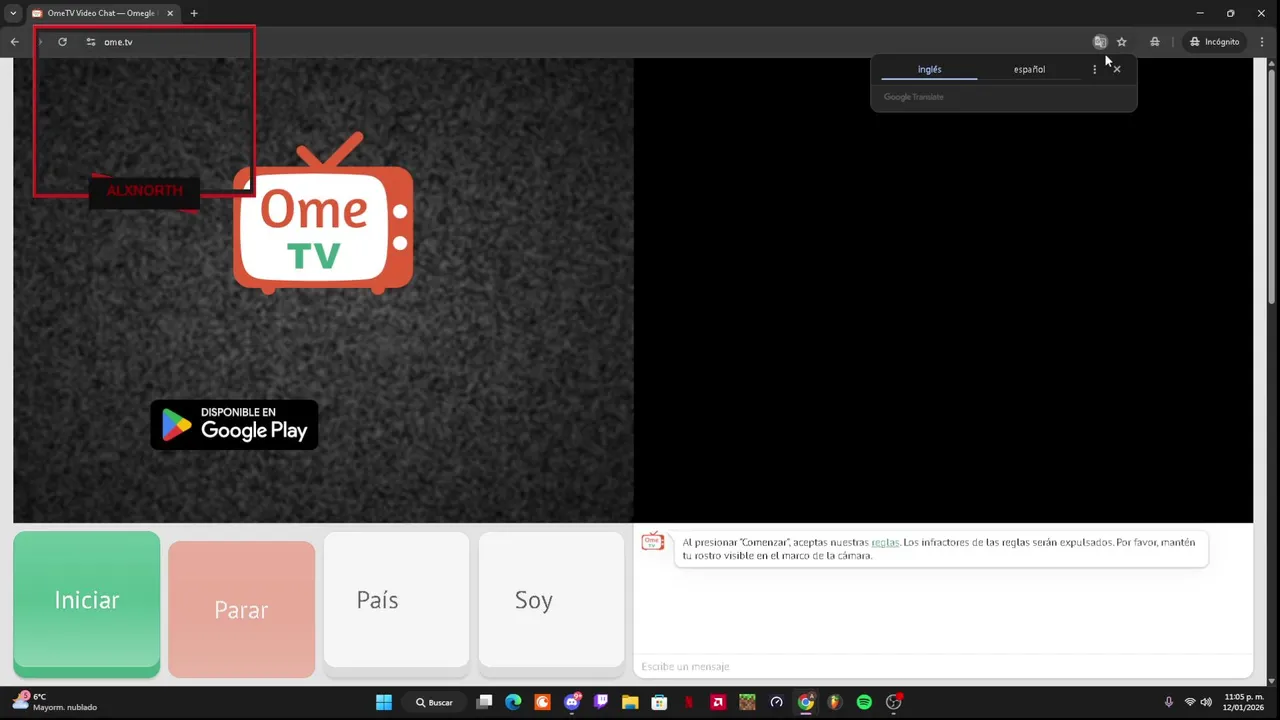Open Microsoft Store from the taskbar
1280x720 pixels.
click(659, 702)
